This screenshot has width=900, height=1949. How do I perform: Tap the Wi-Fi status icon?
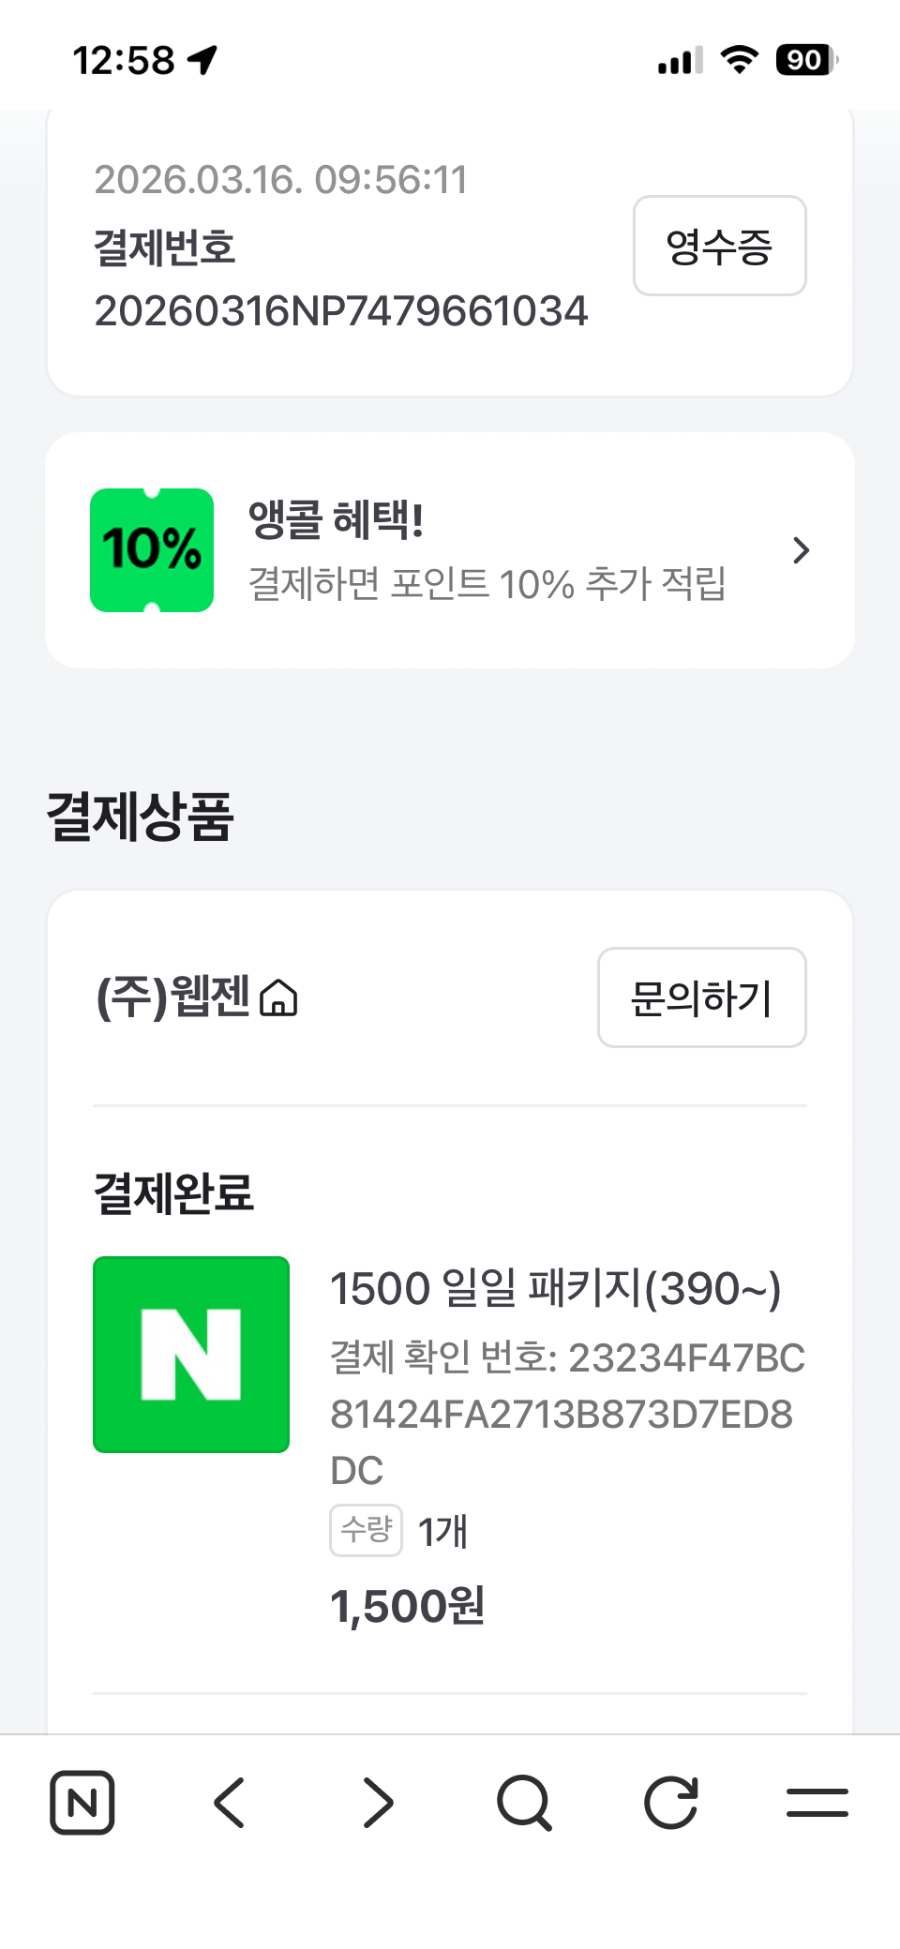click(x=739, y=60)
